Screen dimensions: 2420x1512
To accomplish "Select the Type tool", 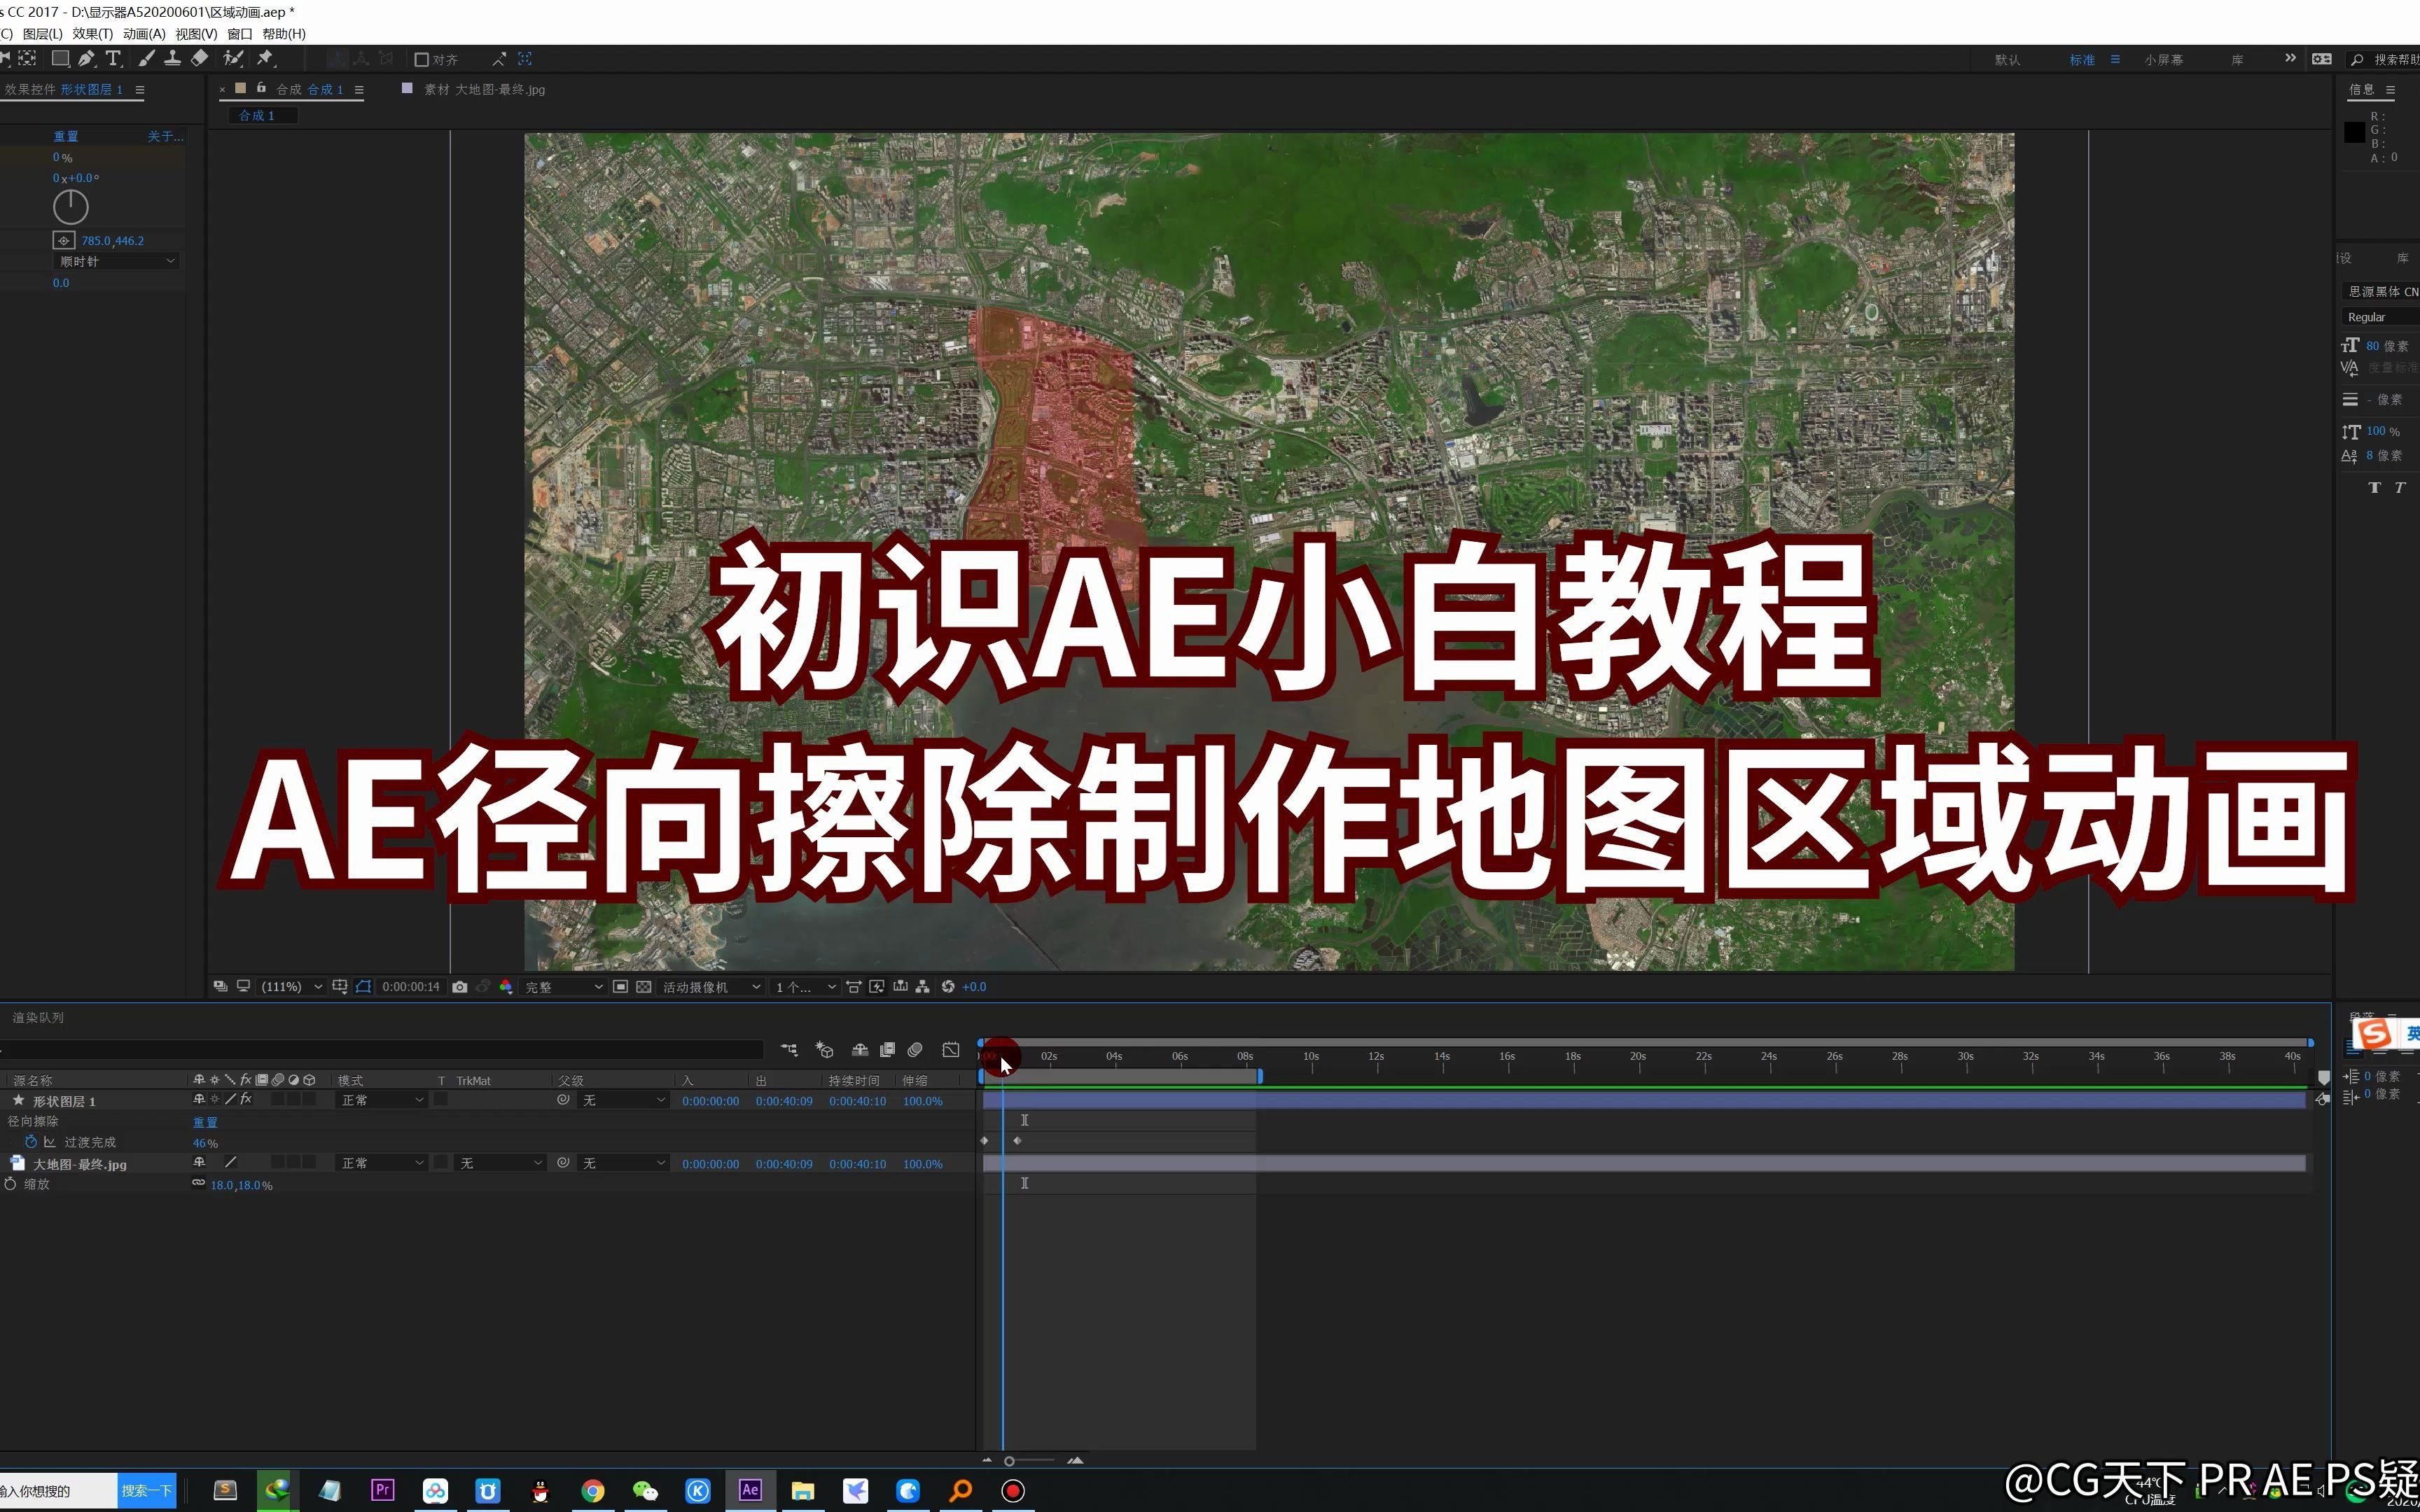I will tap(113, 59).
